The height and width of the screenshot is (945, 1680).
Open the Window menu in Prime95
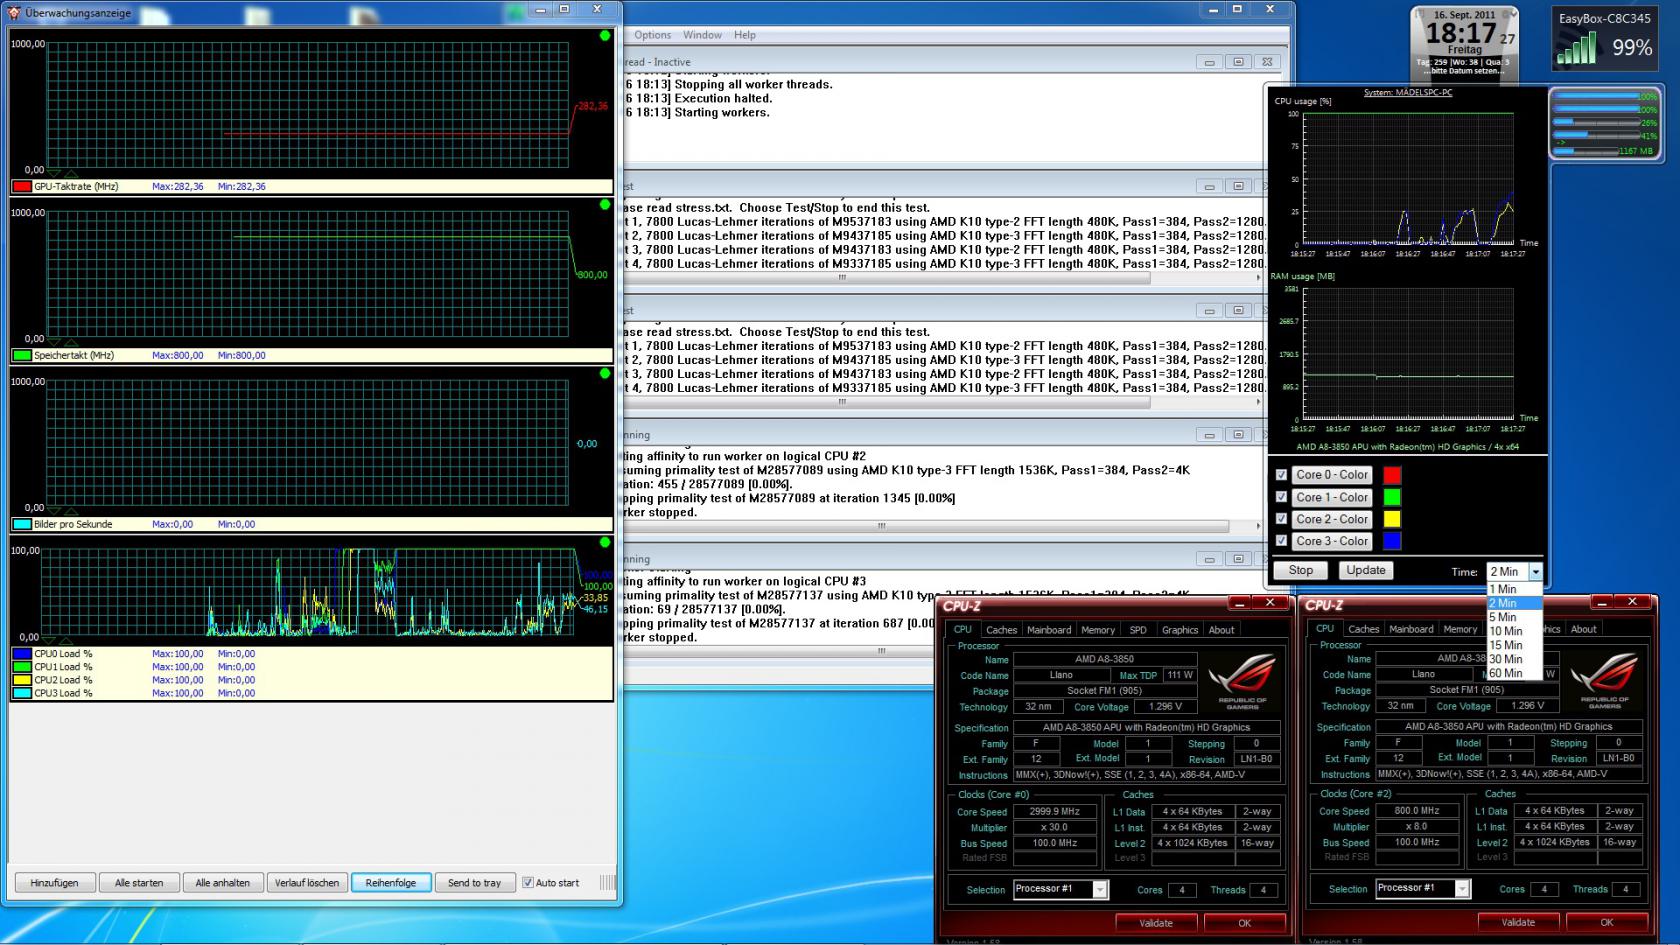point(702,35)
